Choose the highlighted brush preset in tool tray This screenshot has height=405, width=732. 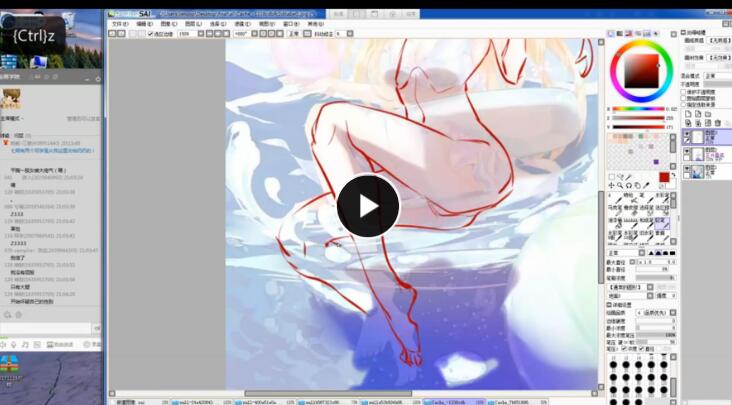tap(662, 223)
